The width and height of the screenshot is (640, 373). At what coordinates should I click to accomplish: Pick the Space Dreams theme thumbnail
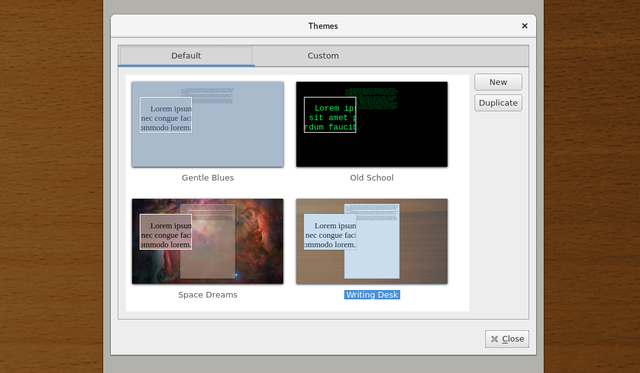click(x=208, y=241)
